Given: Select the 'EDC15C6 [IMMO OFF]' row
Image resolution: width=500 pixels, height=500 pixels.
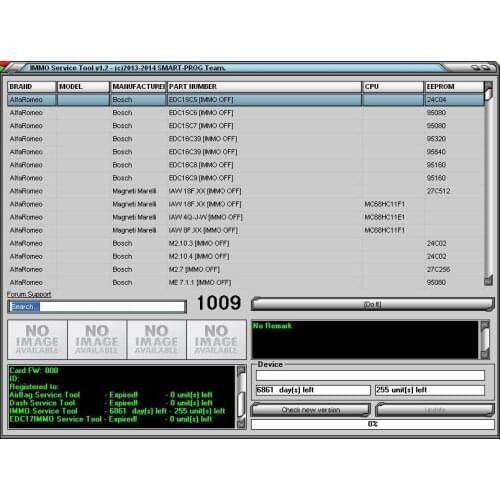Looking at the screenshot, I should point(246,113).
